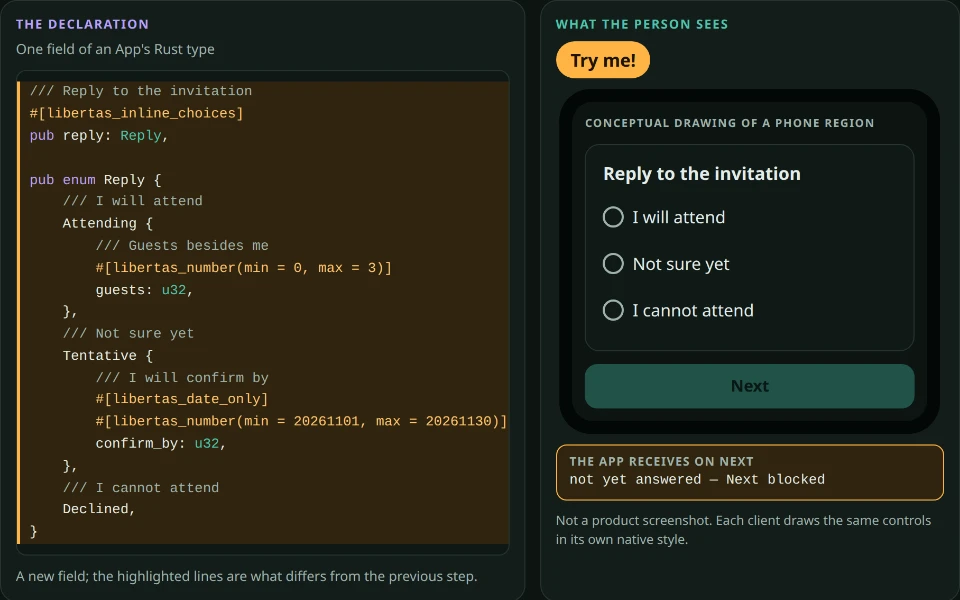Click the enum variant line "Declined,"
Screen dimensions: 960x600
99,509
